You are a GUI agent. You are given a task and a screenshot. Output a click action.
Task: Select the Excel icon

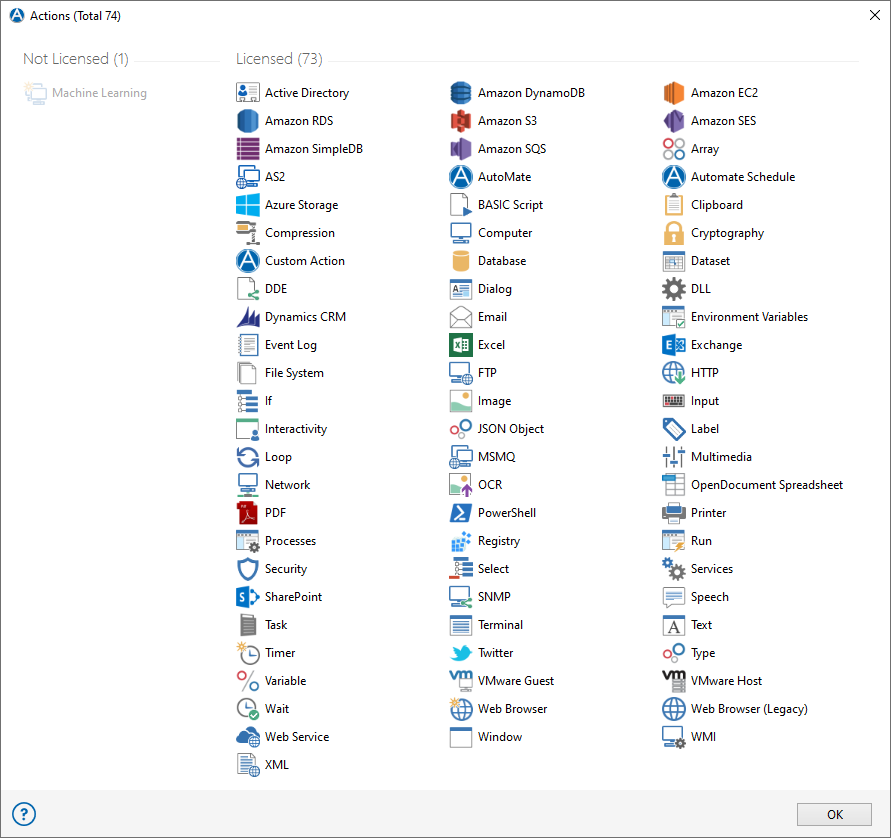[461, 344]
